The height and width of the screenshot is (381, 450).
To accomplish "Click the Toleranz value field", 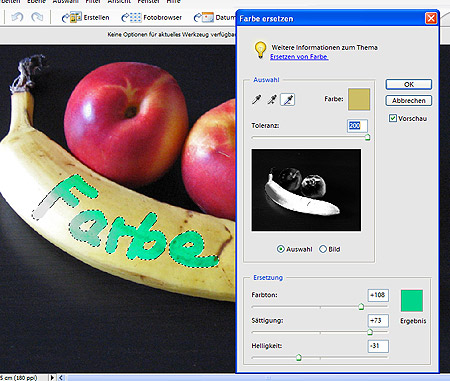I will coord(357,126).
